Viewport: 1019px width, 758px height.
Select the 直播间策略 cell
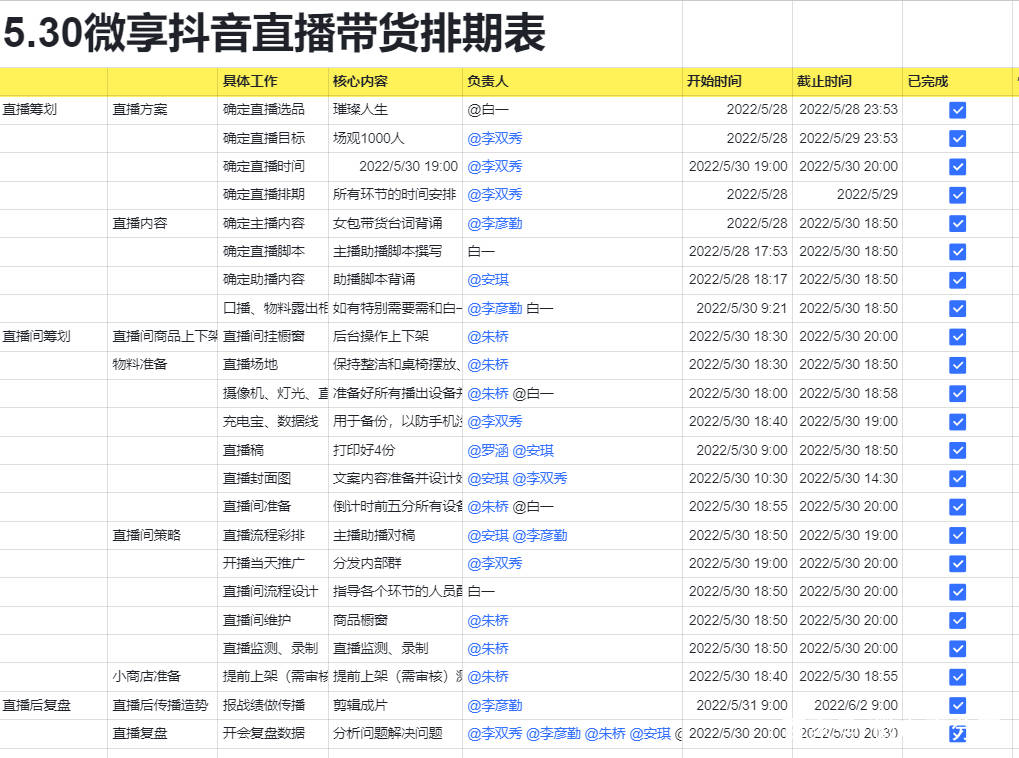click(162, 536)
